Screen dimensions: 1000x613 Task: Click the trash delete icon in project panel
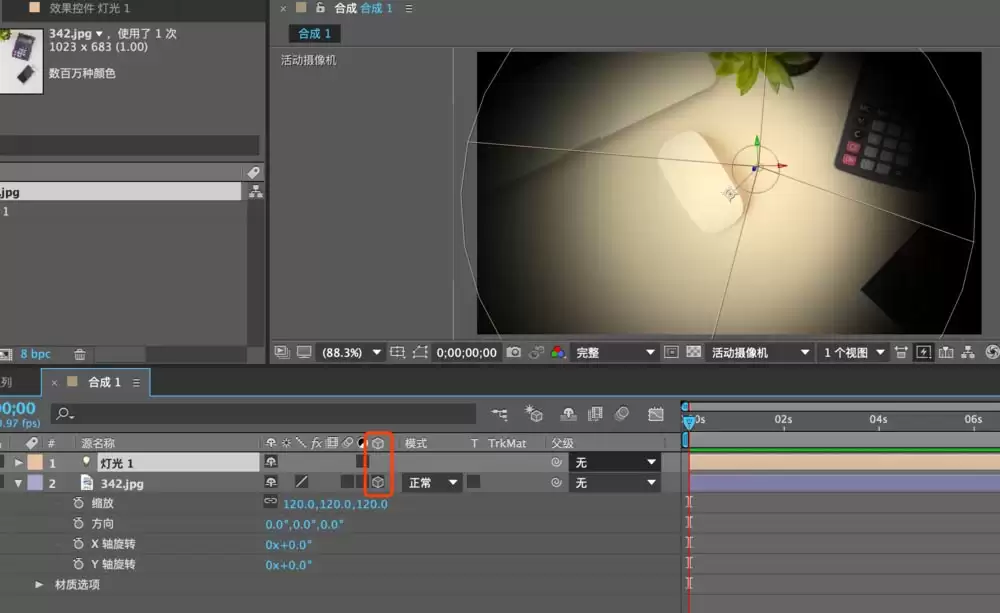[80, 354]
